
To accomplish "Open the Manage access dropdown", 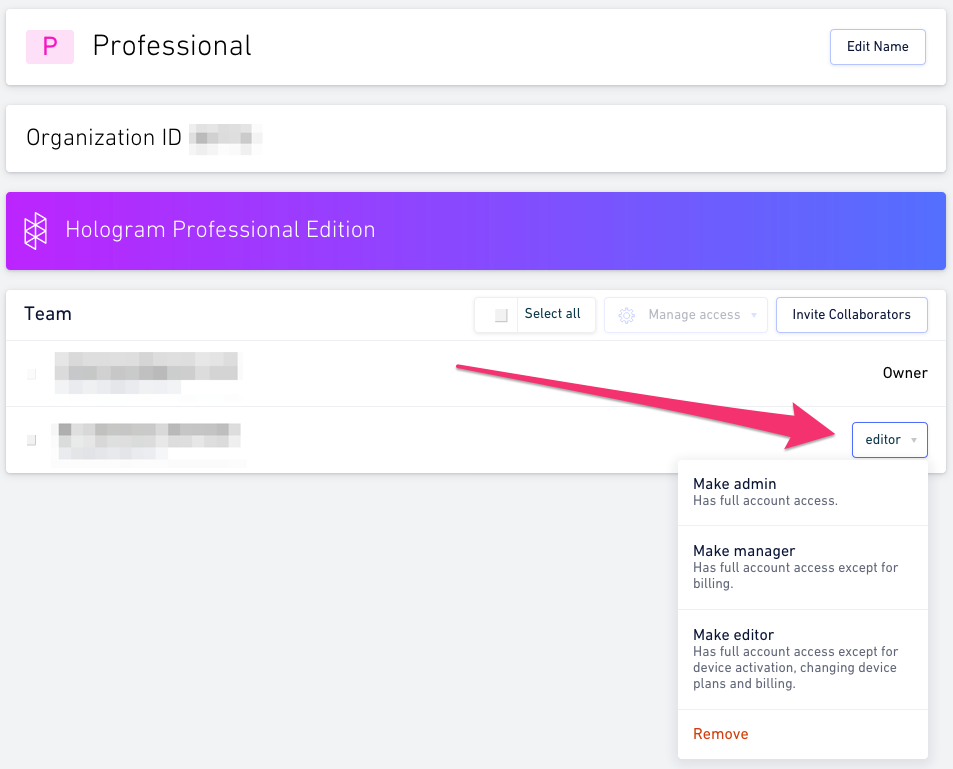I will (686, 315).
